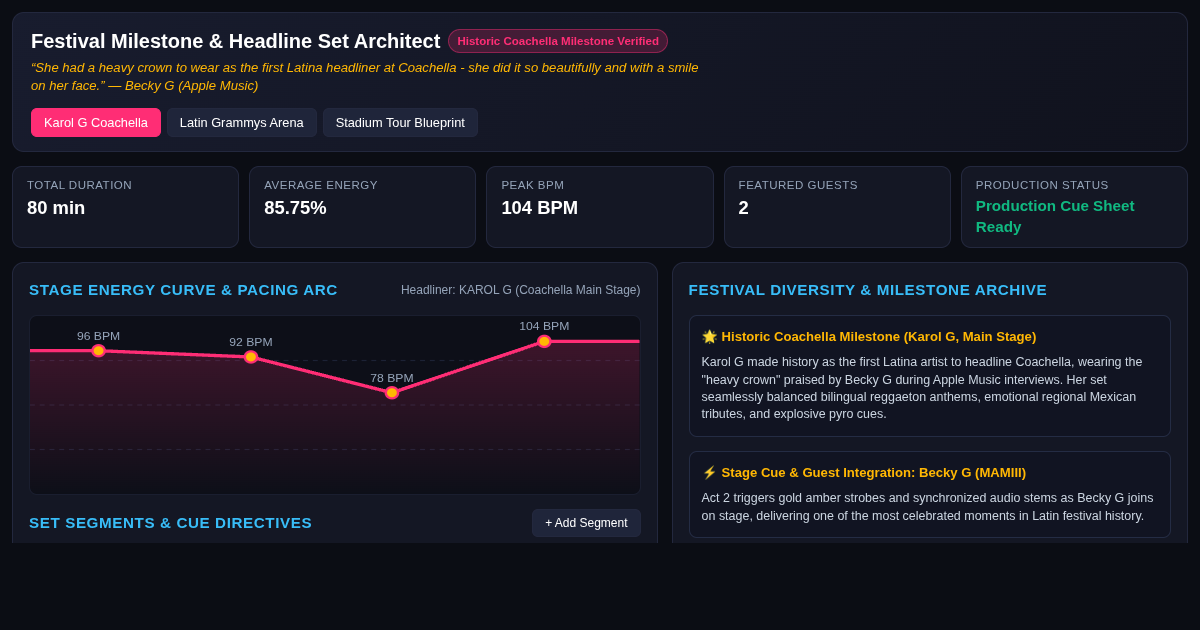Click the Peak BPM 104 BPM value
This screenshot has width=1200, height=630.
[539, 208]
